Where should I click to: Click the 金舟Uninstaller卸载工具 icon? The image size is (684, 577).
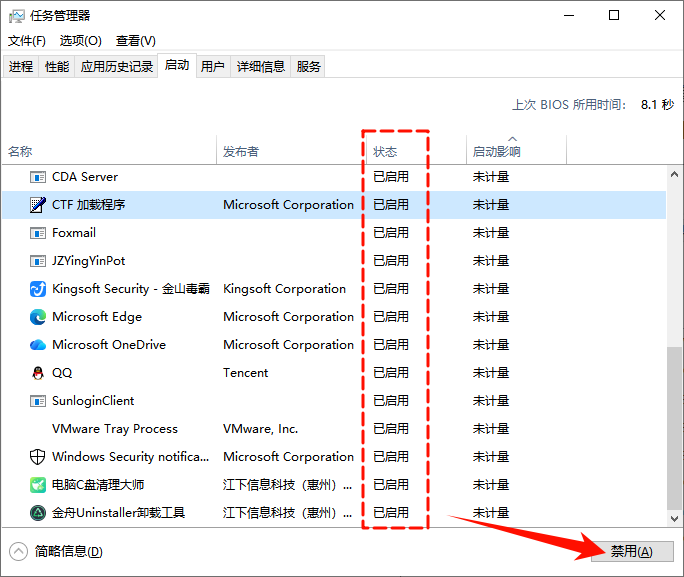point(37,513)
